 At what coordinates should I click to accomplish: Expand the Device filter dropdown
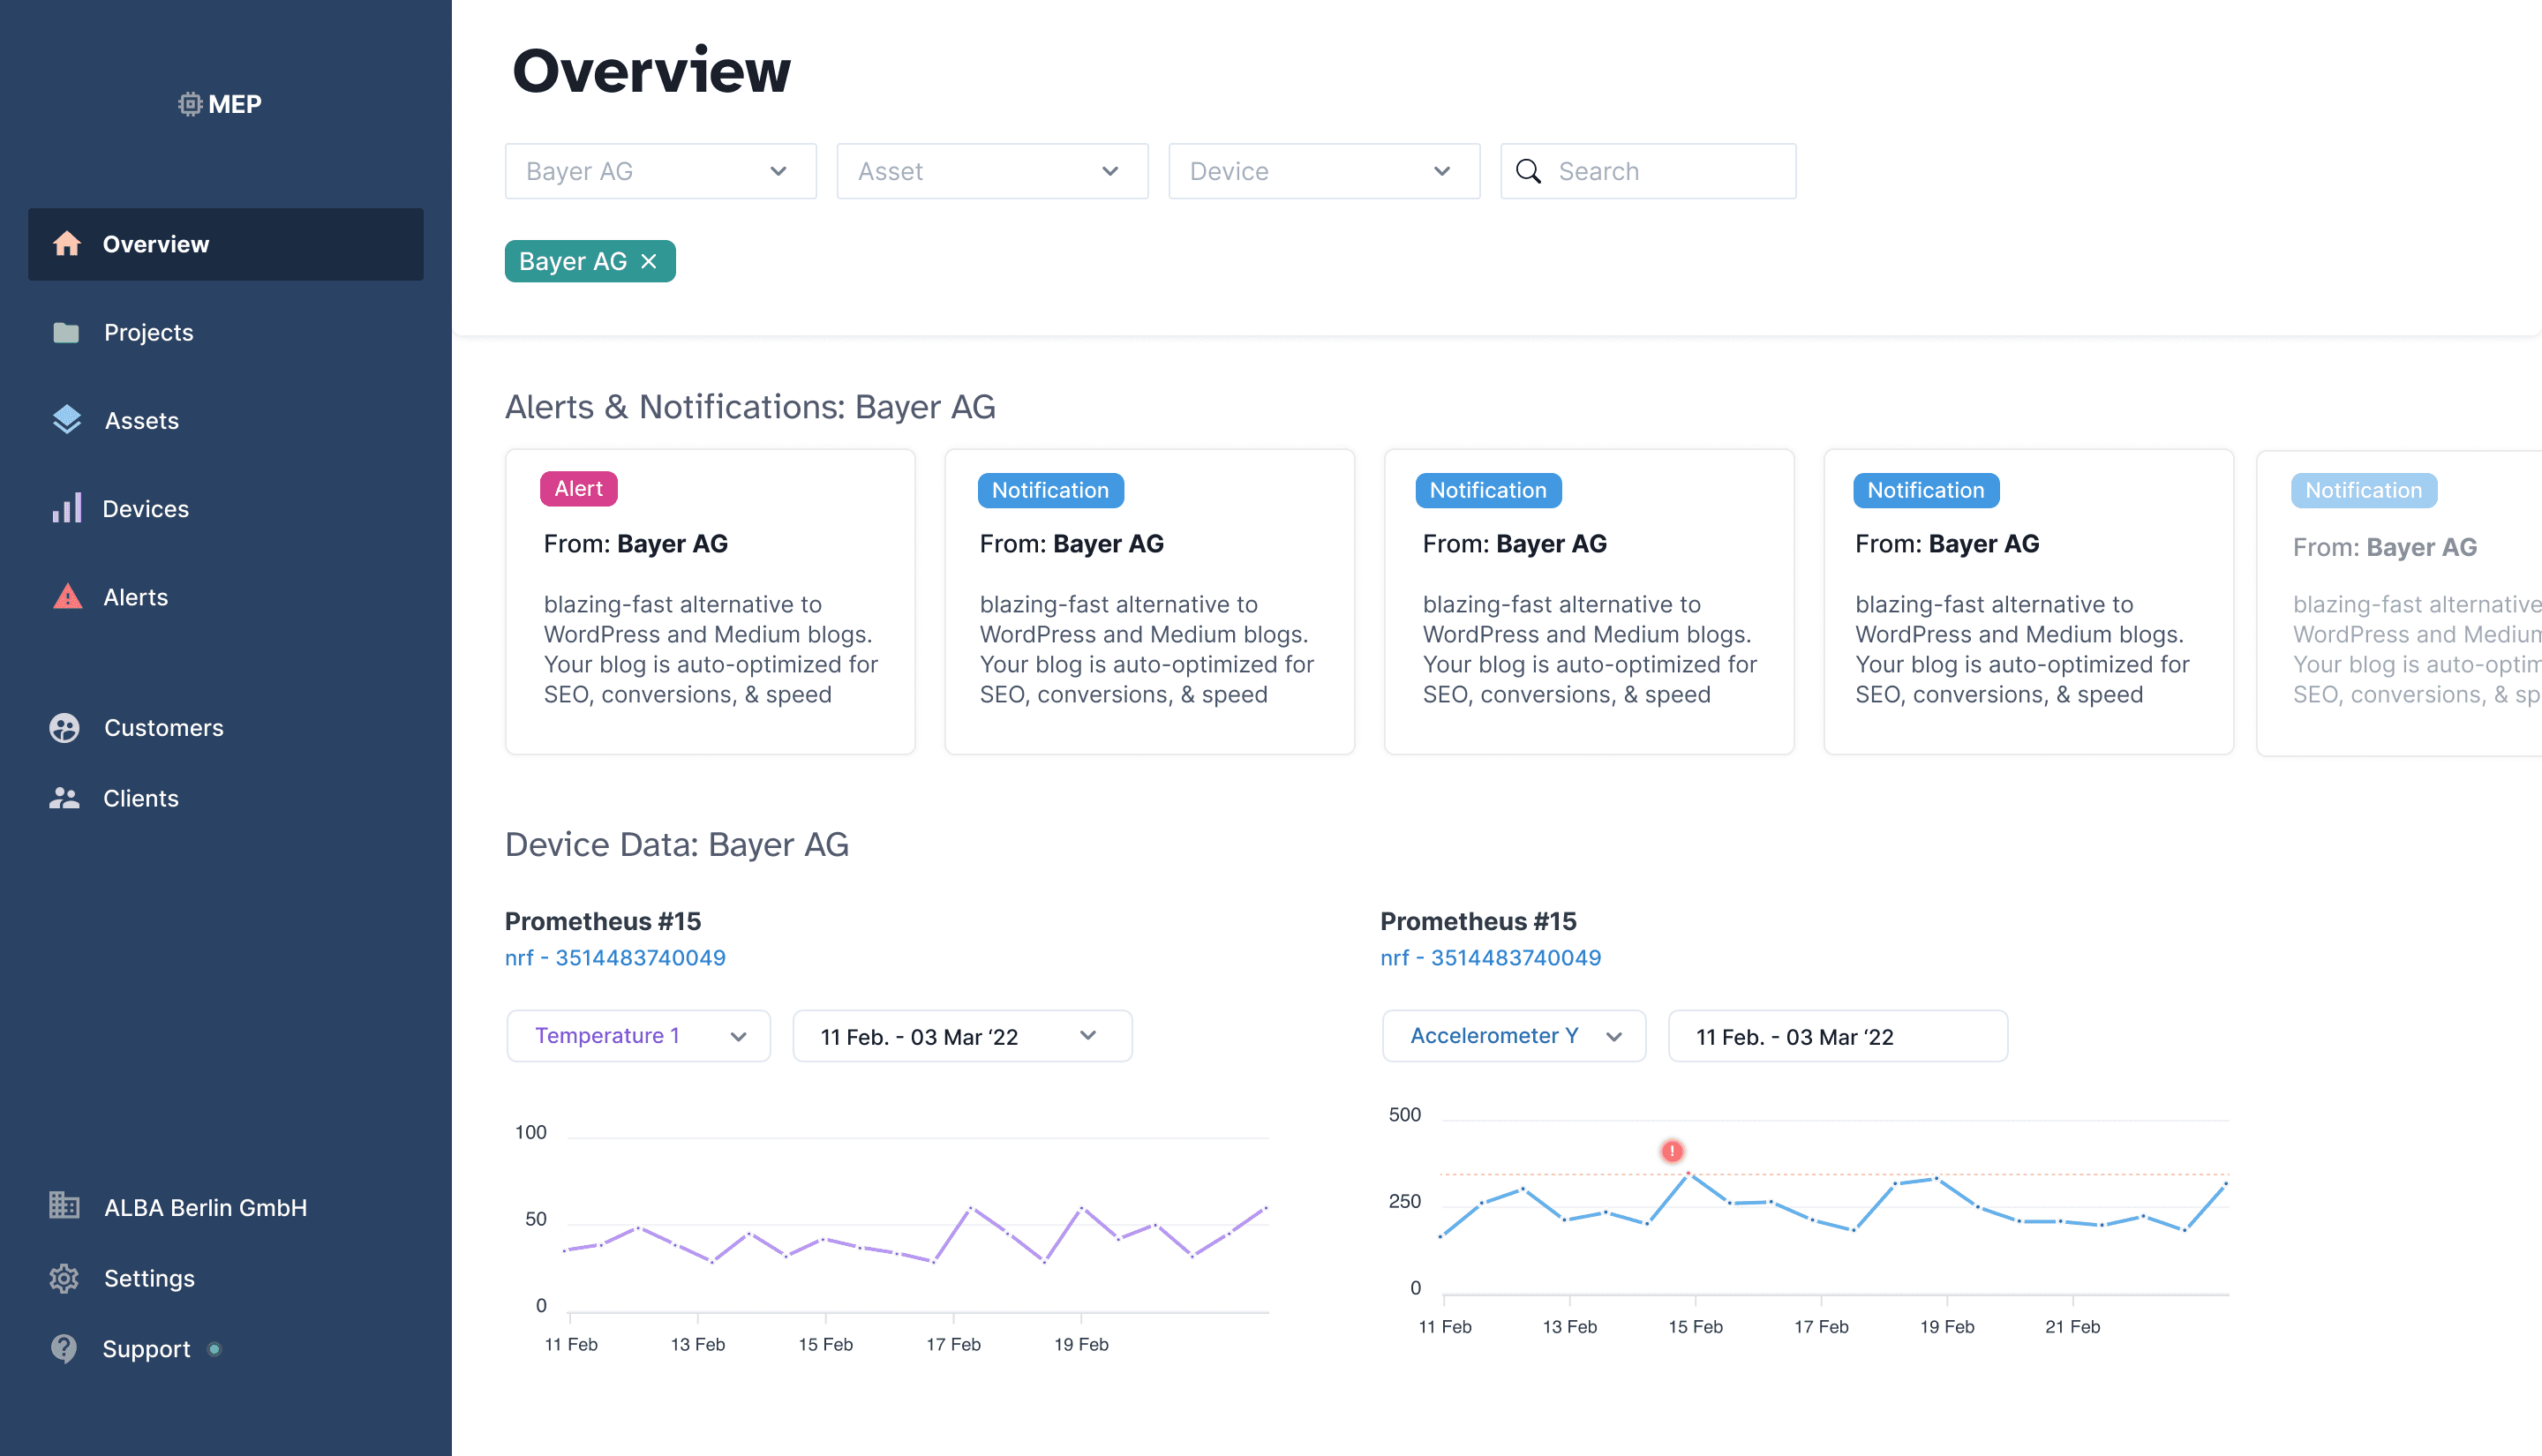tap(1323, 171)
